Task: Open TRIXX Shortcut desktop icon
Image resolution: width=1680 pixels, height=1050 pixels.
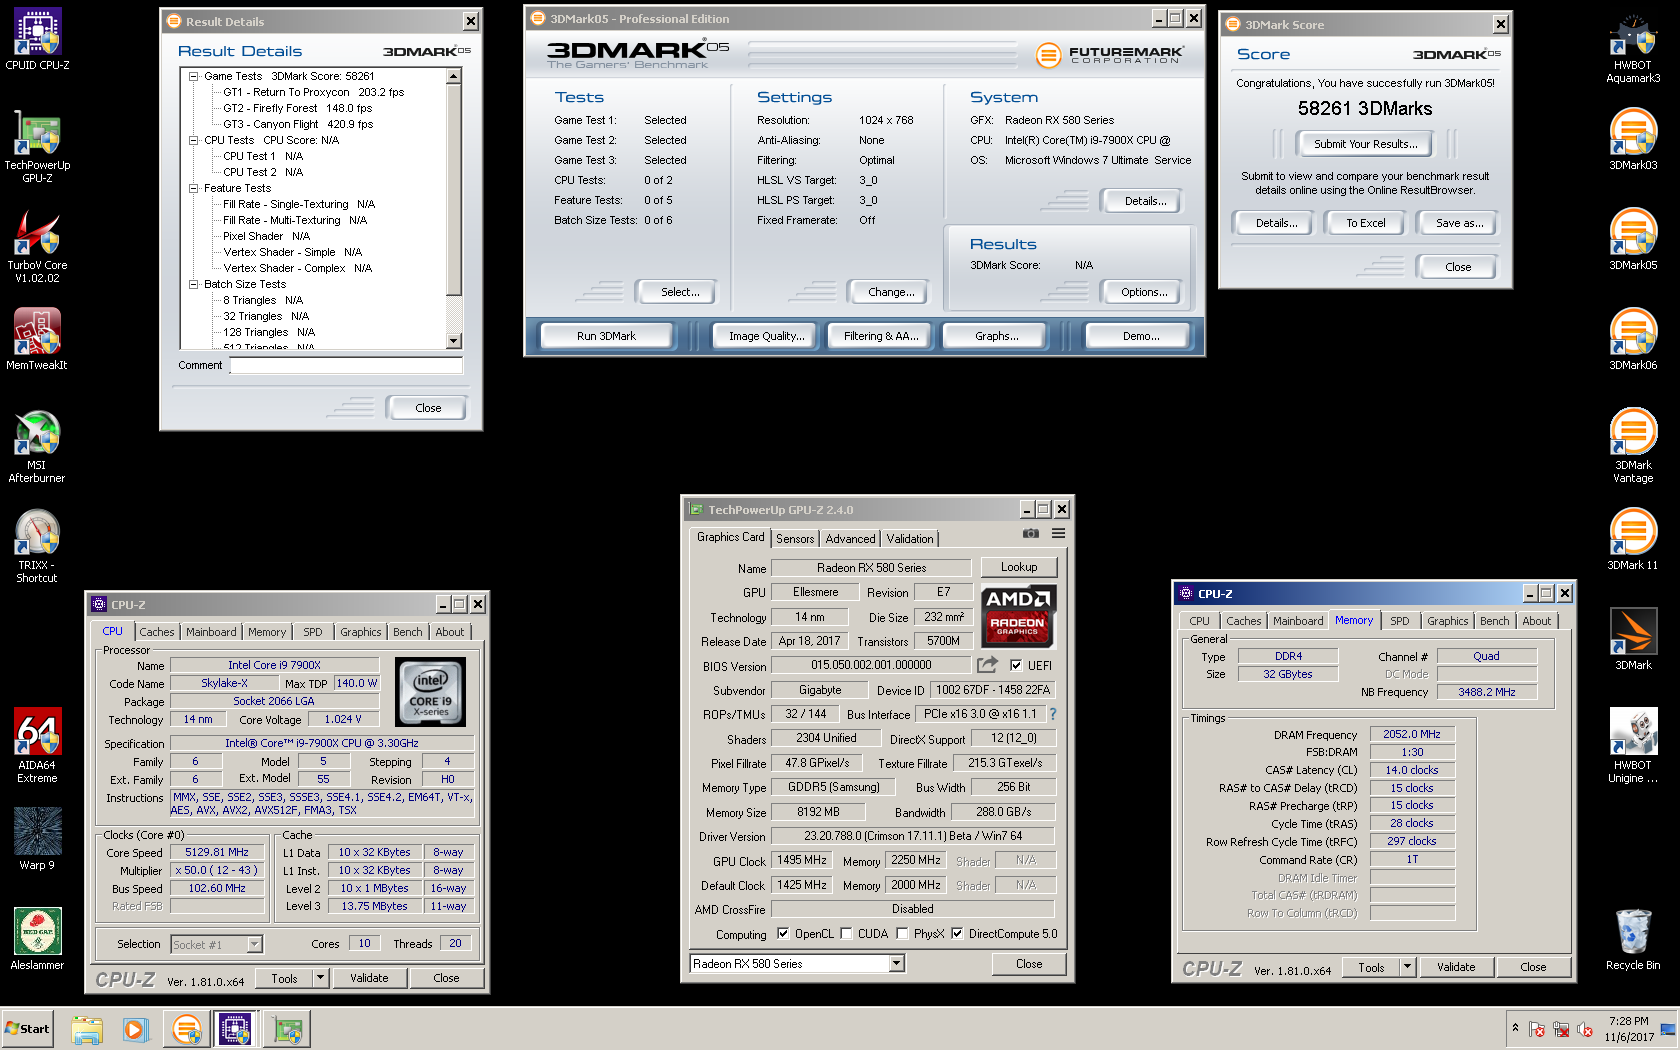Action: (37, 546)
